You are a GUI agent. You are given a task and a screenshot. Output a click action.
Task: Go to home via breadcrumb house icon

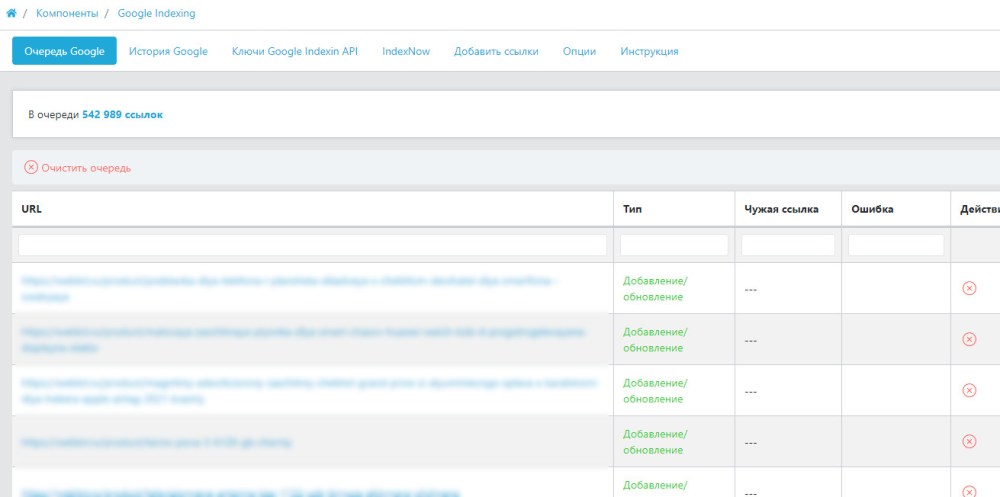click(x=11, y=13)
